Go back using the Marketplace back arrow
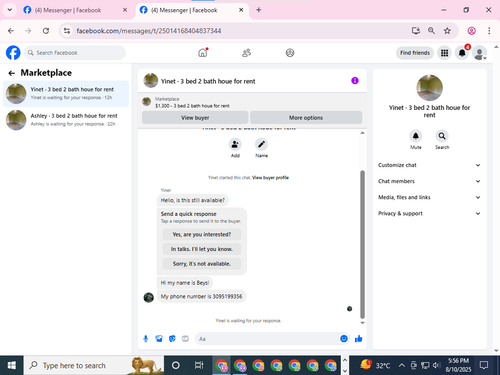The width and height of the screenshot is (500, 375). tap(12, 73)
